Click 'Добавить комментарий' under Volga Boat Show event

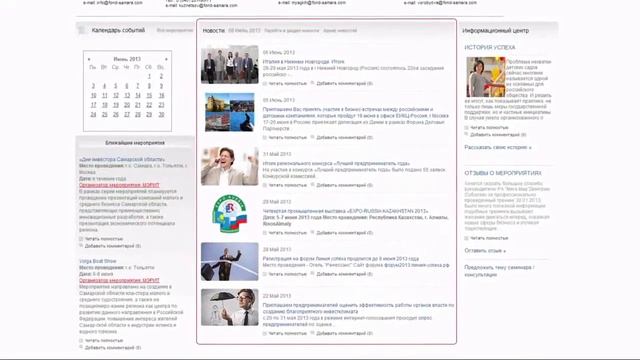(x=113, y=348)
